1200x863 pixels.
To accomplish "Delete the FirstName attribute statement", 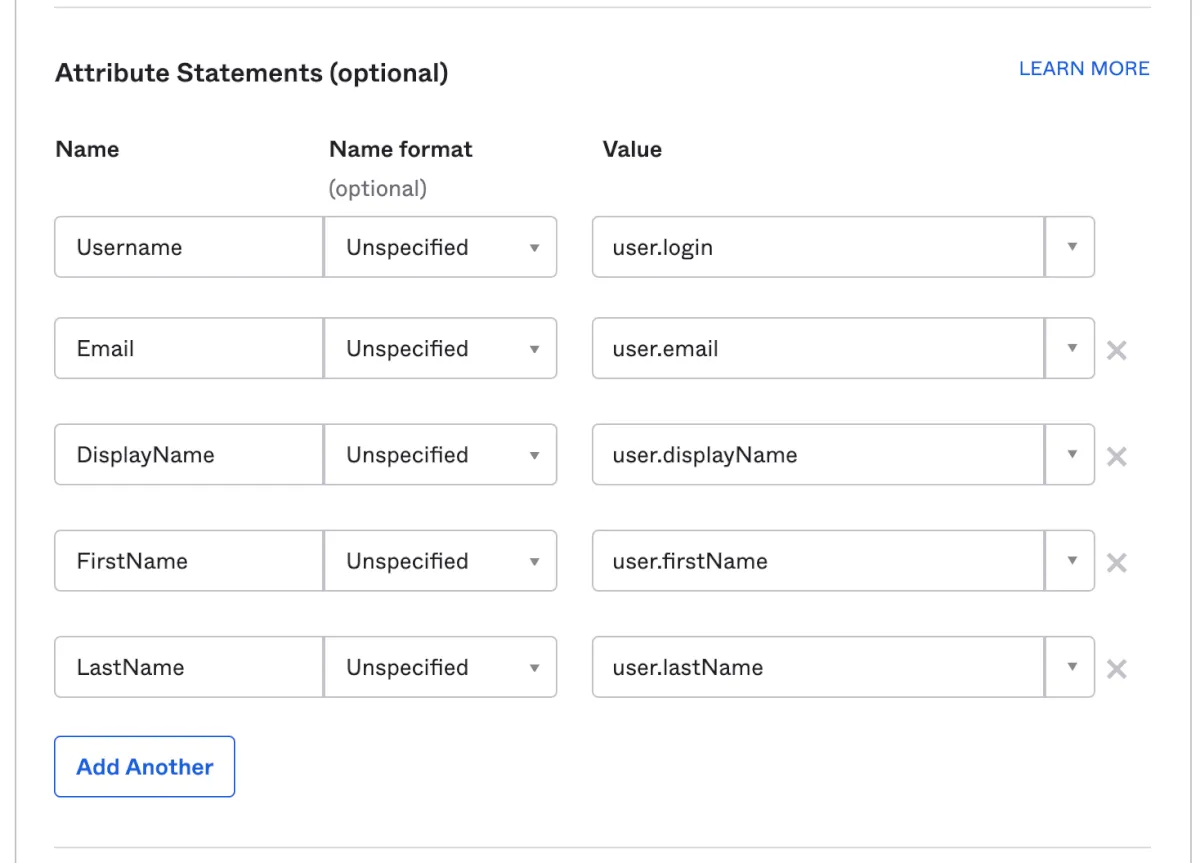I will 1117,562.
